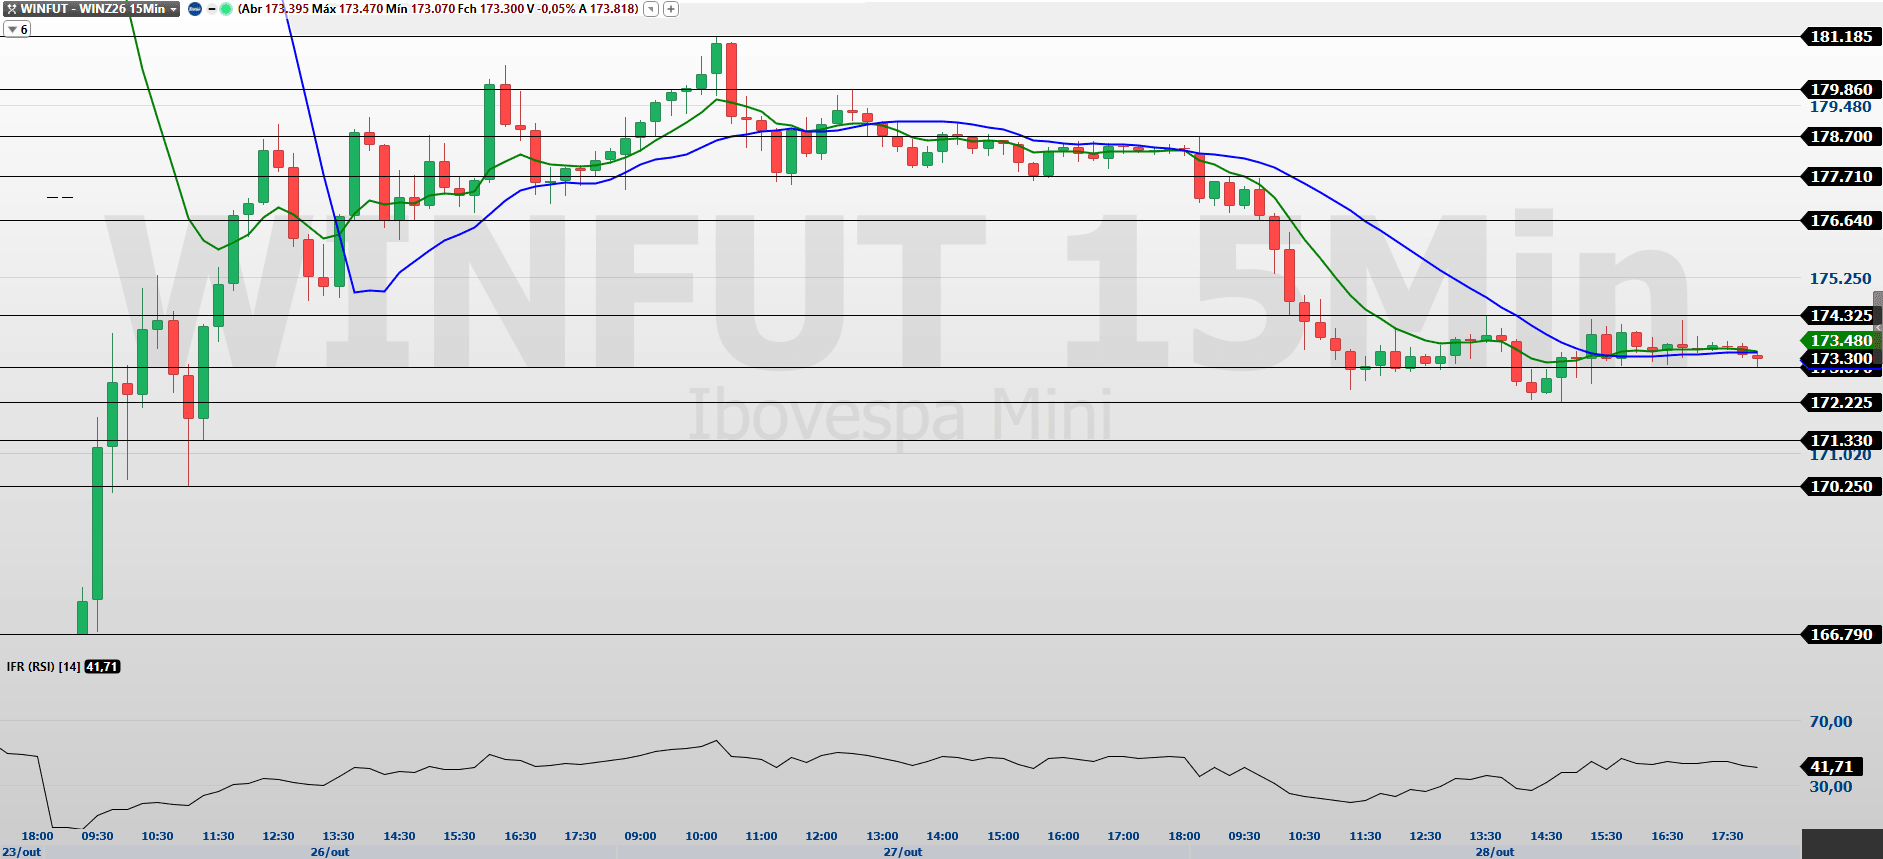Click the 172.225 price level label
The height and width of the screenshot is (859, 1883).
point(1841,403)
